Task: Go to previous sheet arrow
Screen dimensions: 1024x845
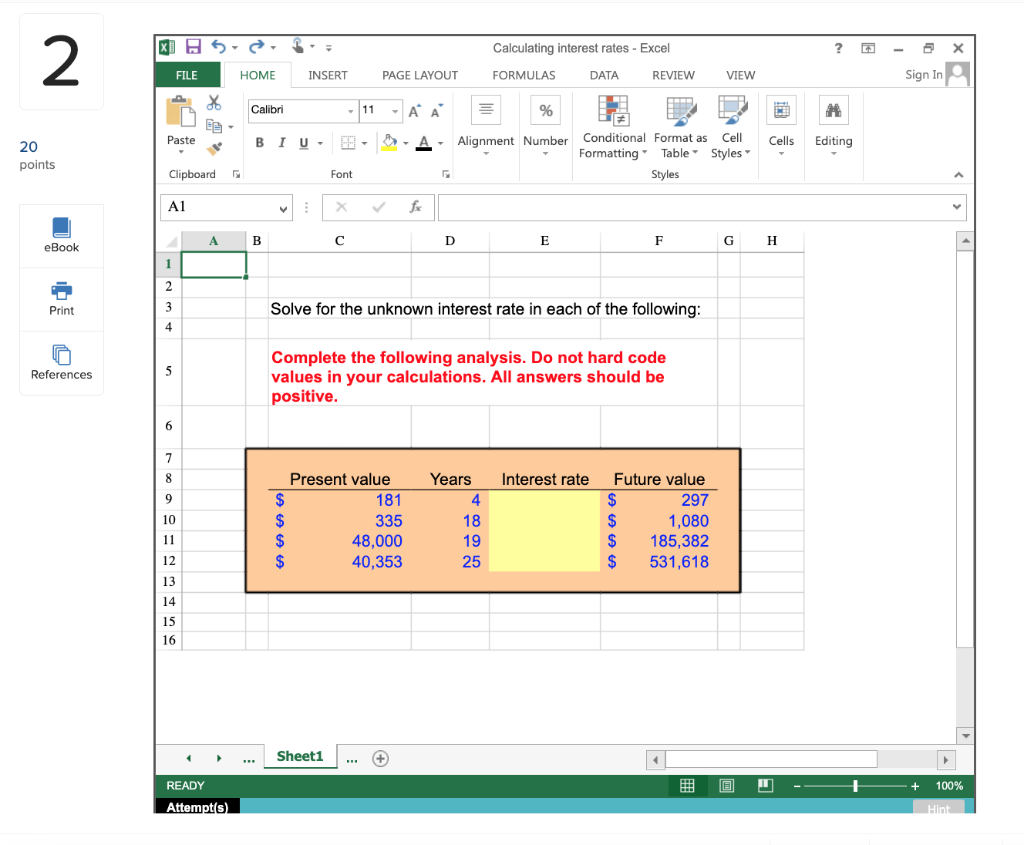Action: [x=189, y=758]
